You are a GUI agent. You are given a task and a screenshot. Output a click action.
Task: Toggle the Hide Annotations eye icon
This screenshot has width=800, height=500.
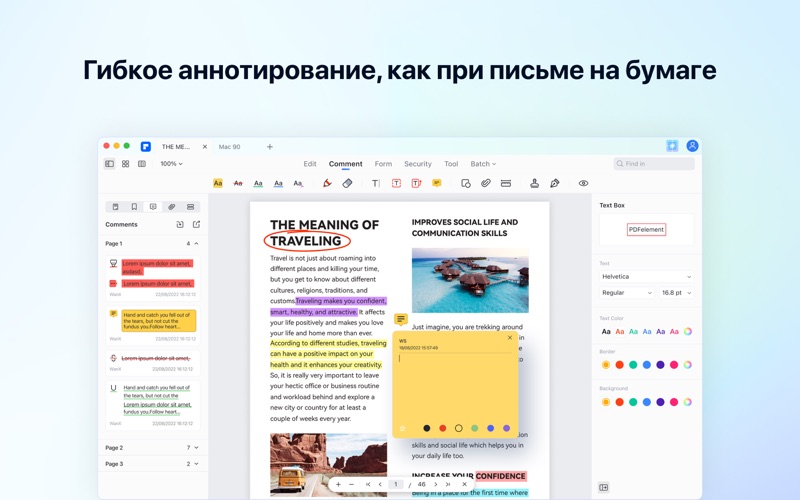pos(583,183)
